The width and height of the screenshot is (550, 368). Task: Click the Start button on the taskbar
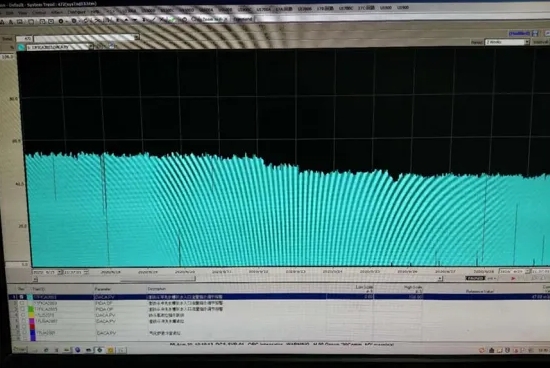click(x=20, y=349)
